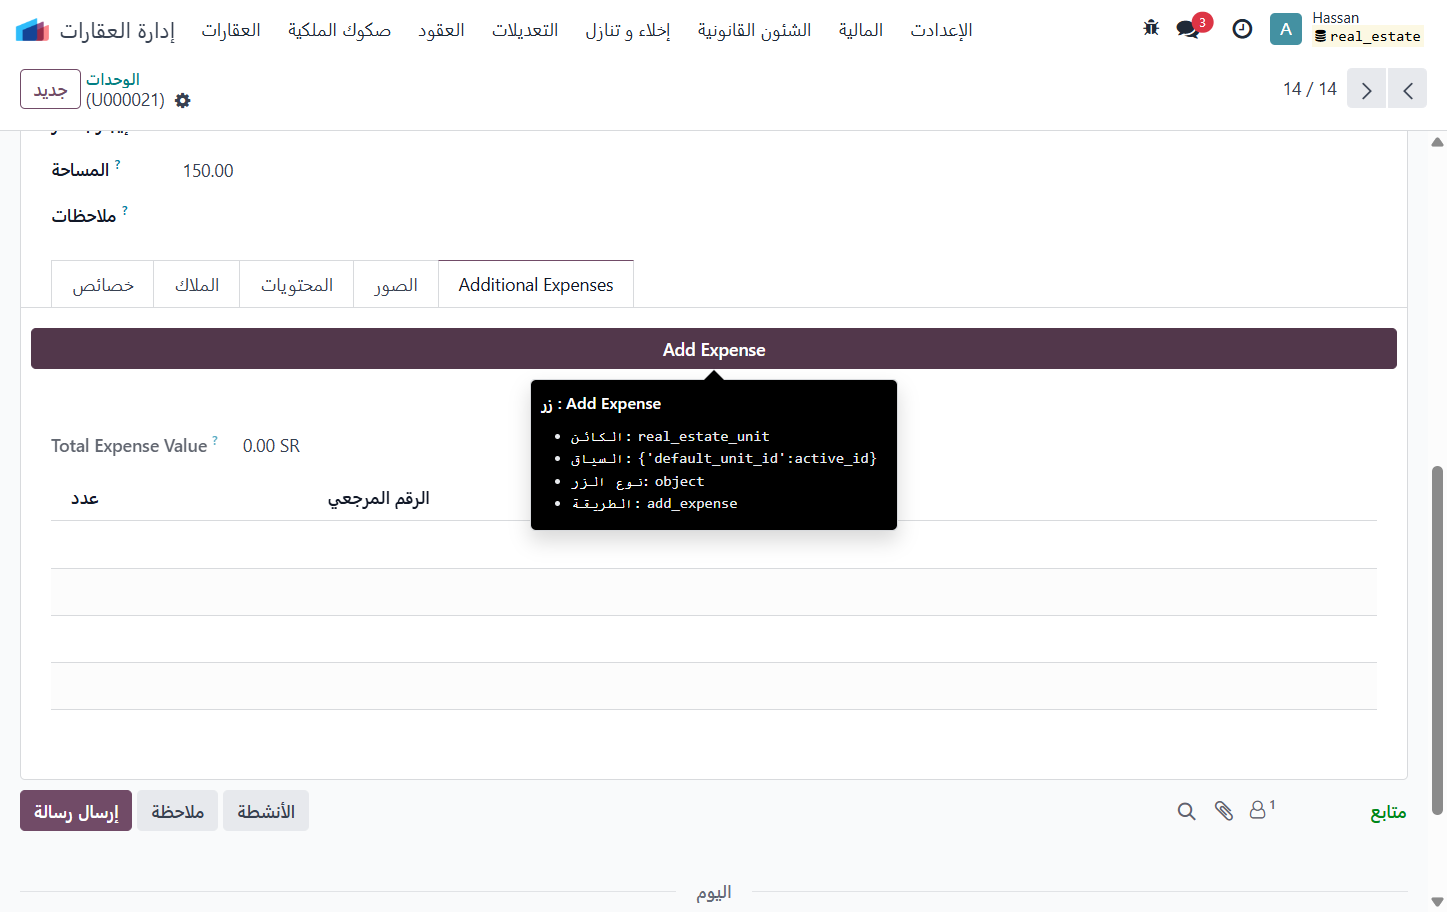Open the messages conversations icon

coord(1188,29)
